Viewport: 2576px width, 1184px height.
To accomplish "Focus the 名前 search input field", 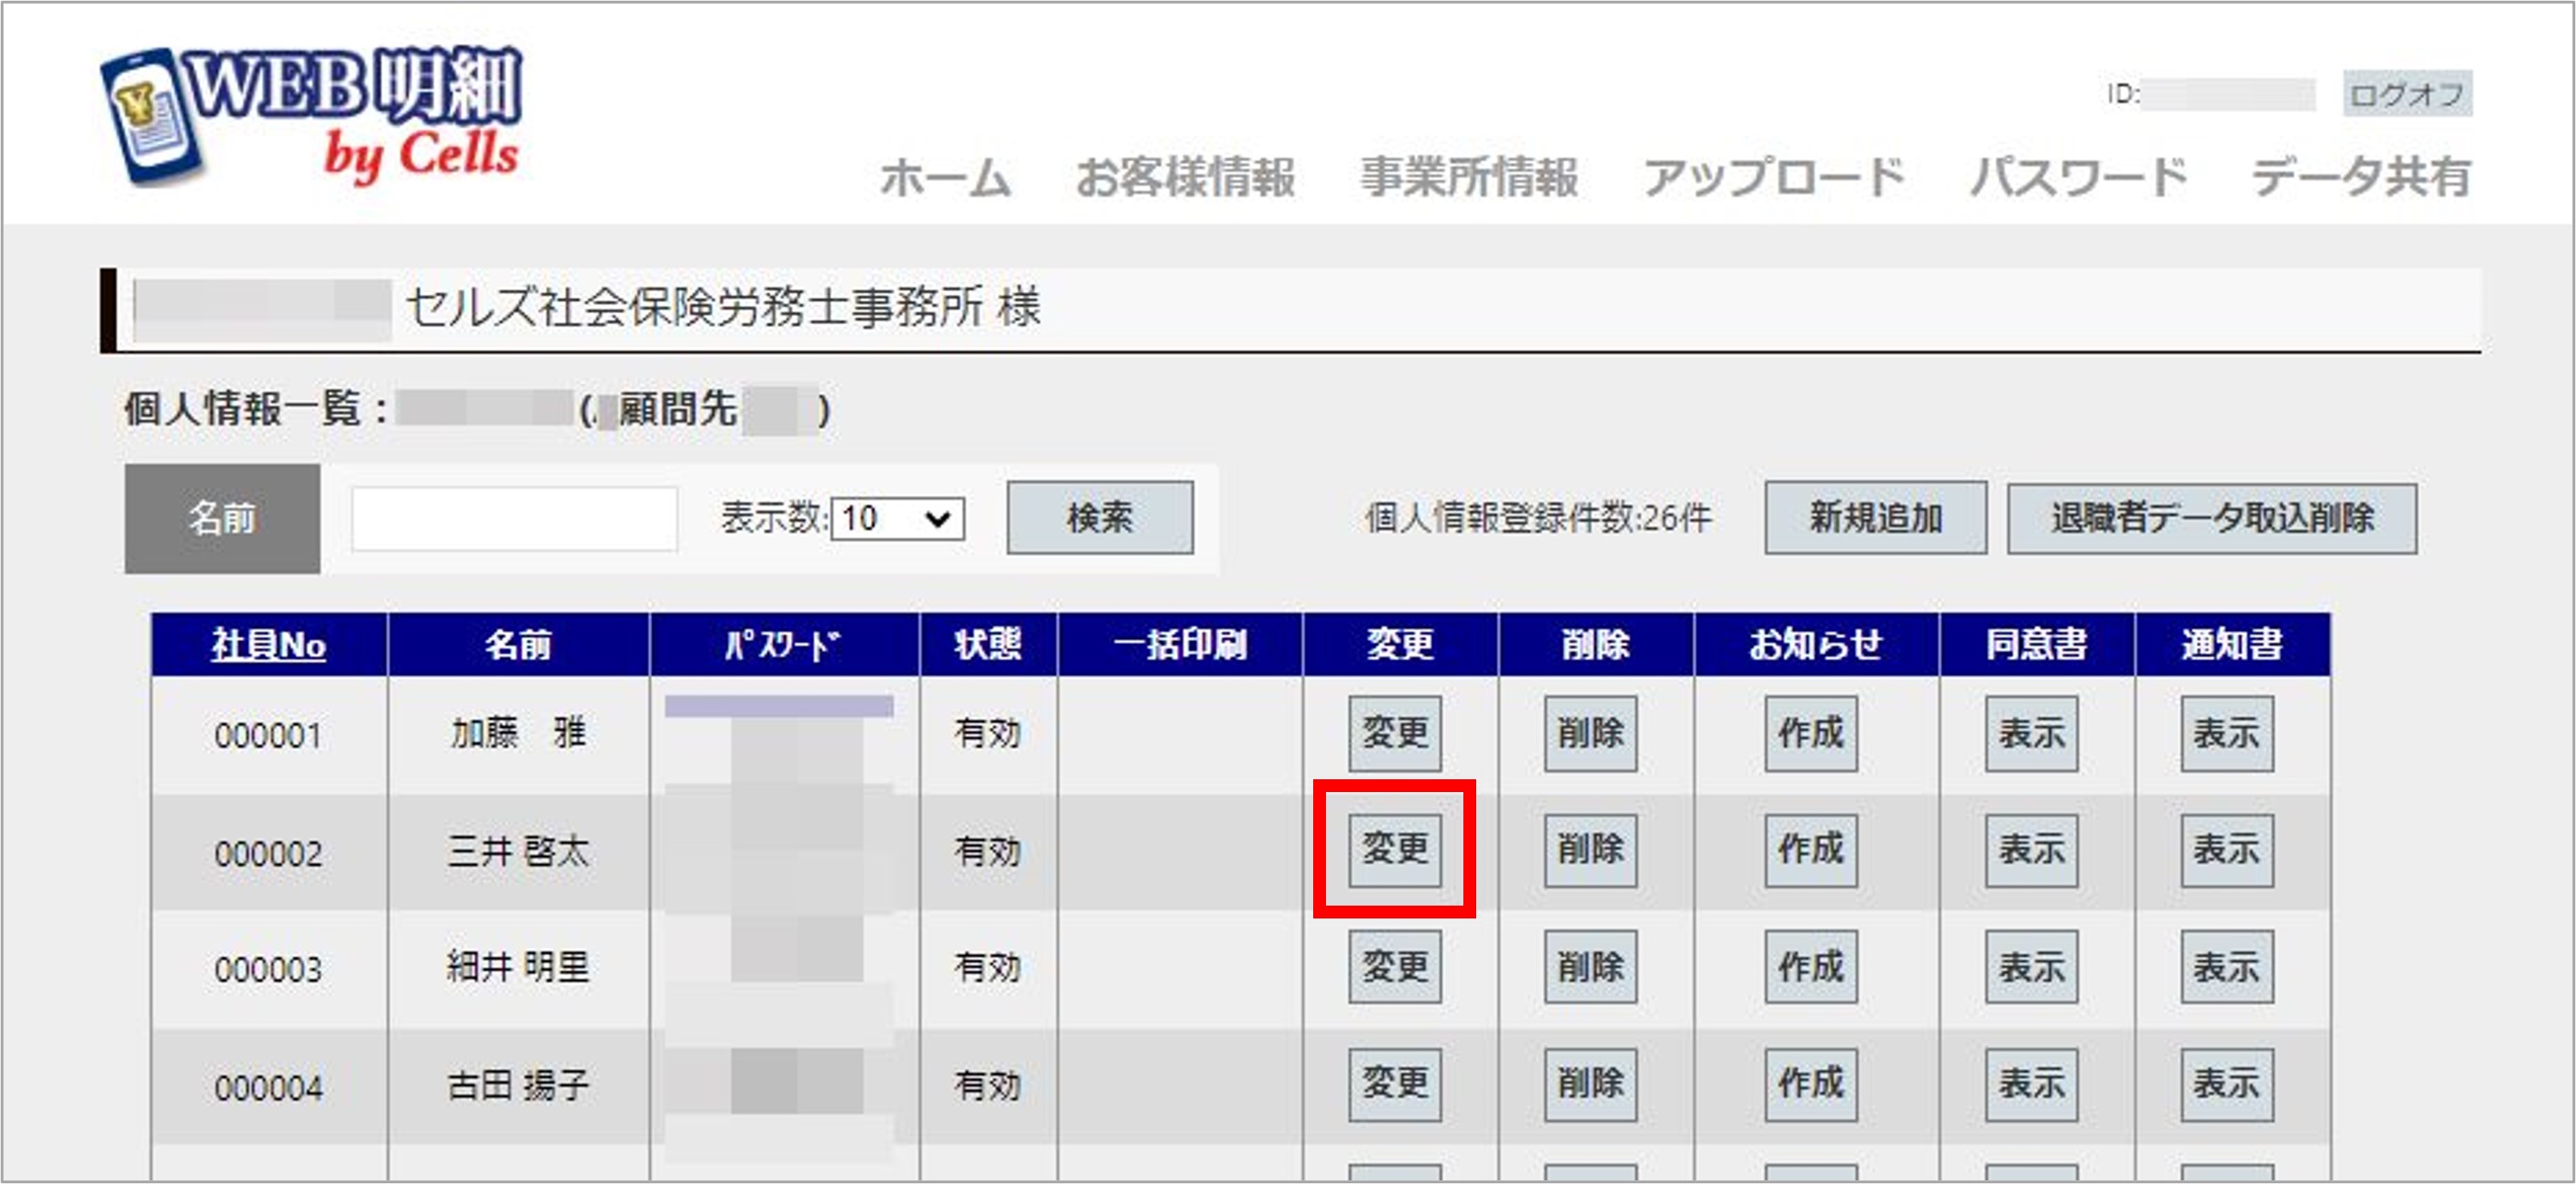I will coord(514,518).
